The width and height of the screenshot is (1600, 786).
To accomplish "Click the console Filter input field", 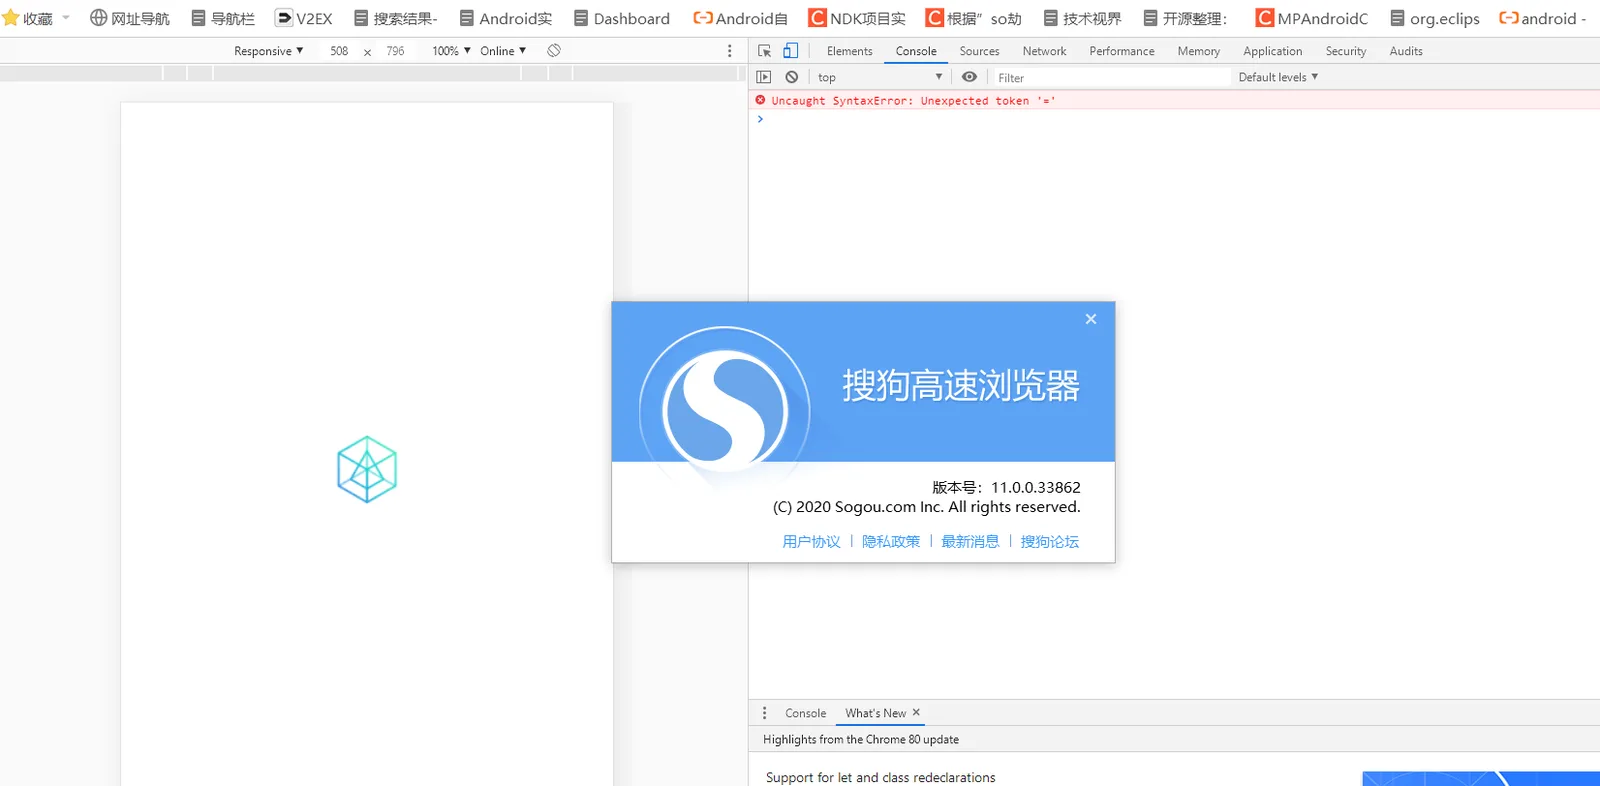I will tap(1112, 77).
